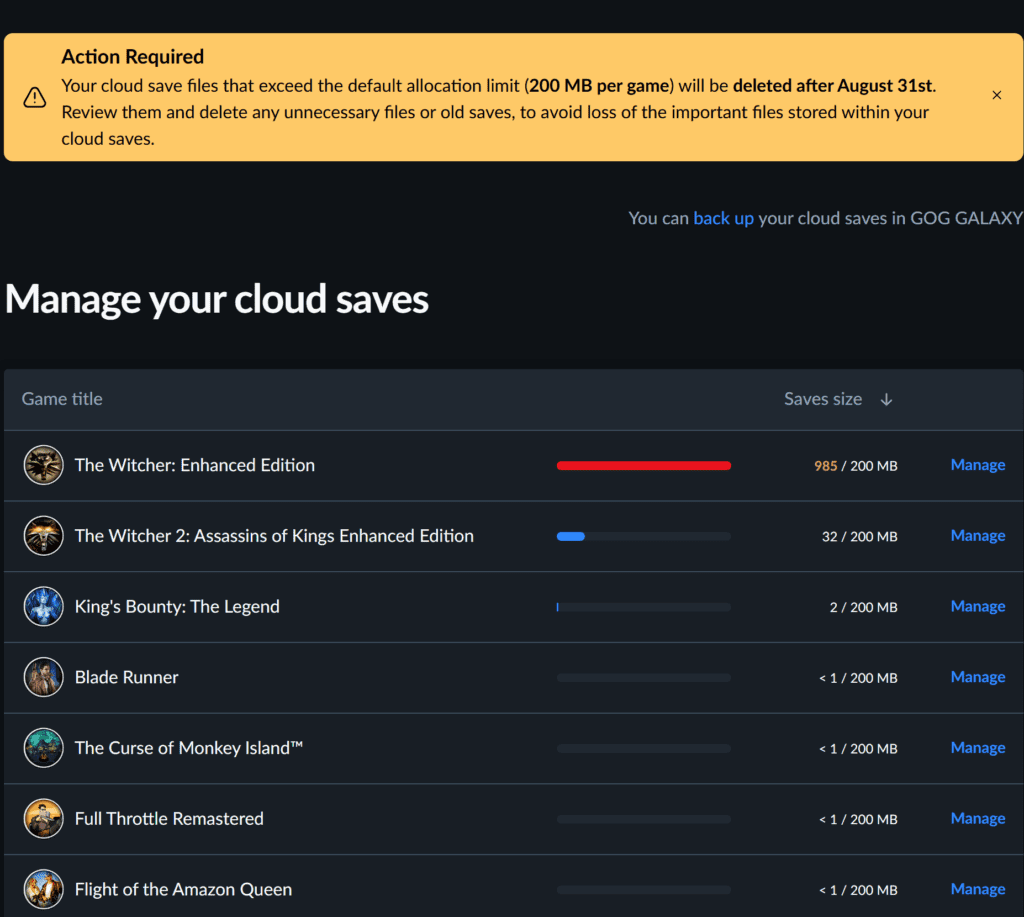Select 'Flight of the Amazon Queen' title

coord(184,889)
